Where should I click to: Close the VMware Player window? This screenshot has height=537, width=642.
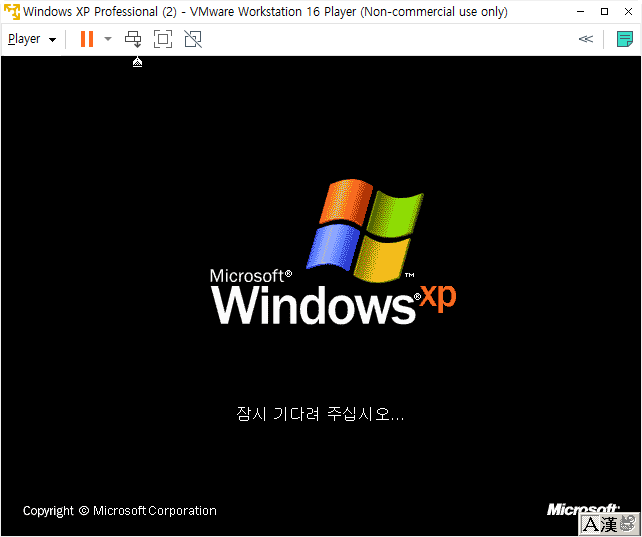[628, 11]
